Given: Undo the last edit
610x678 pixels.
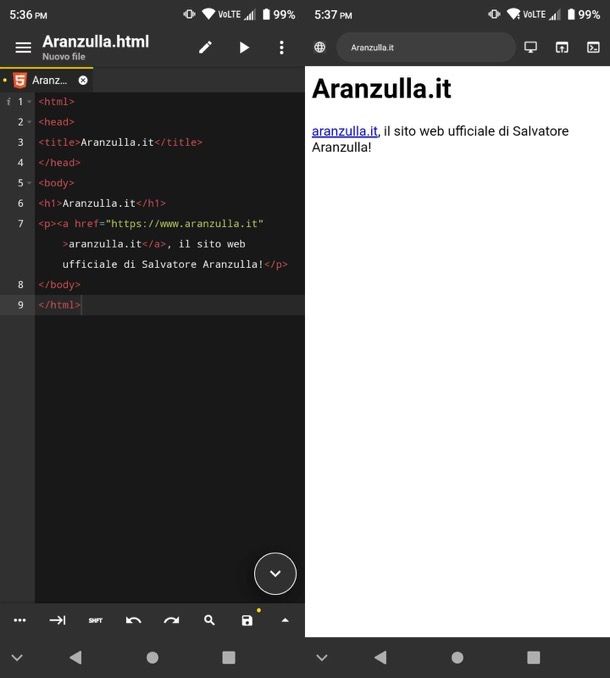Looking at the screenshot, I should (133, 620).
